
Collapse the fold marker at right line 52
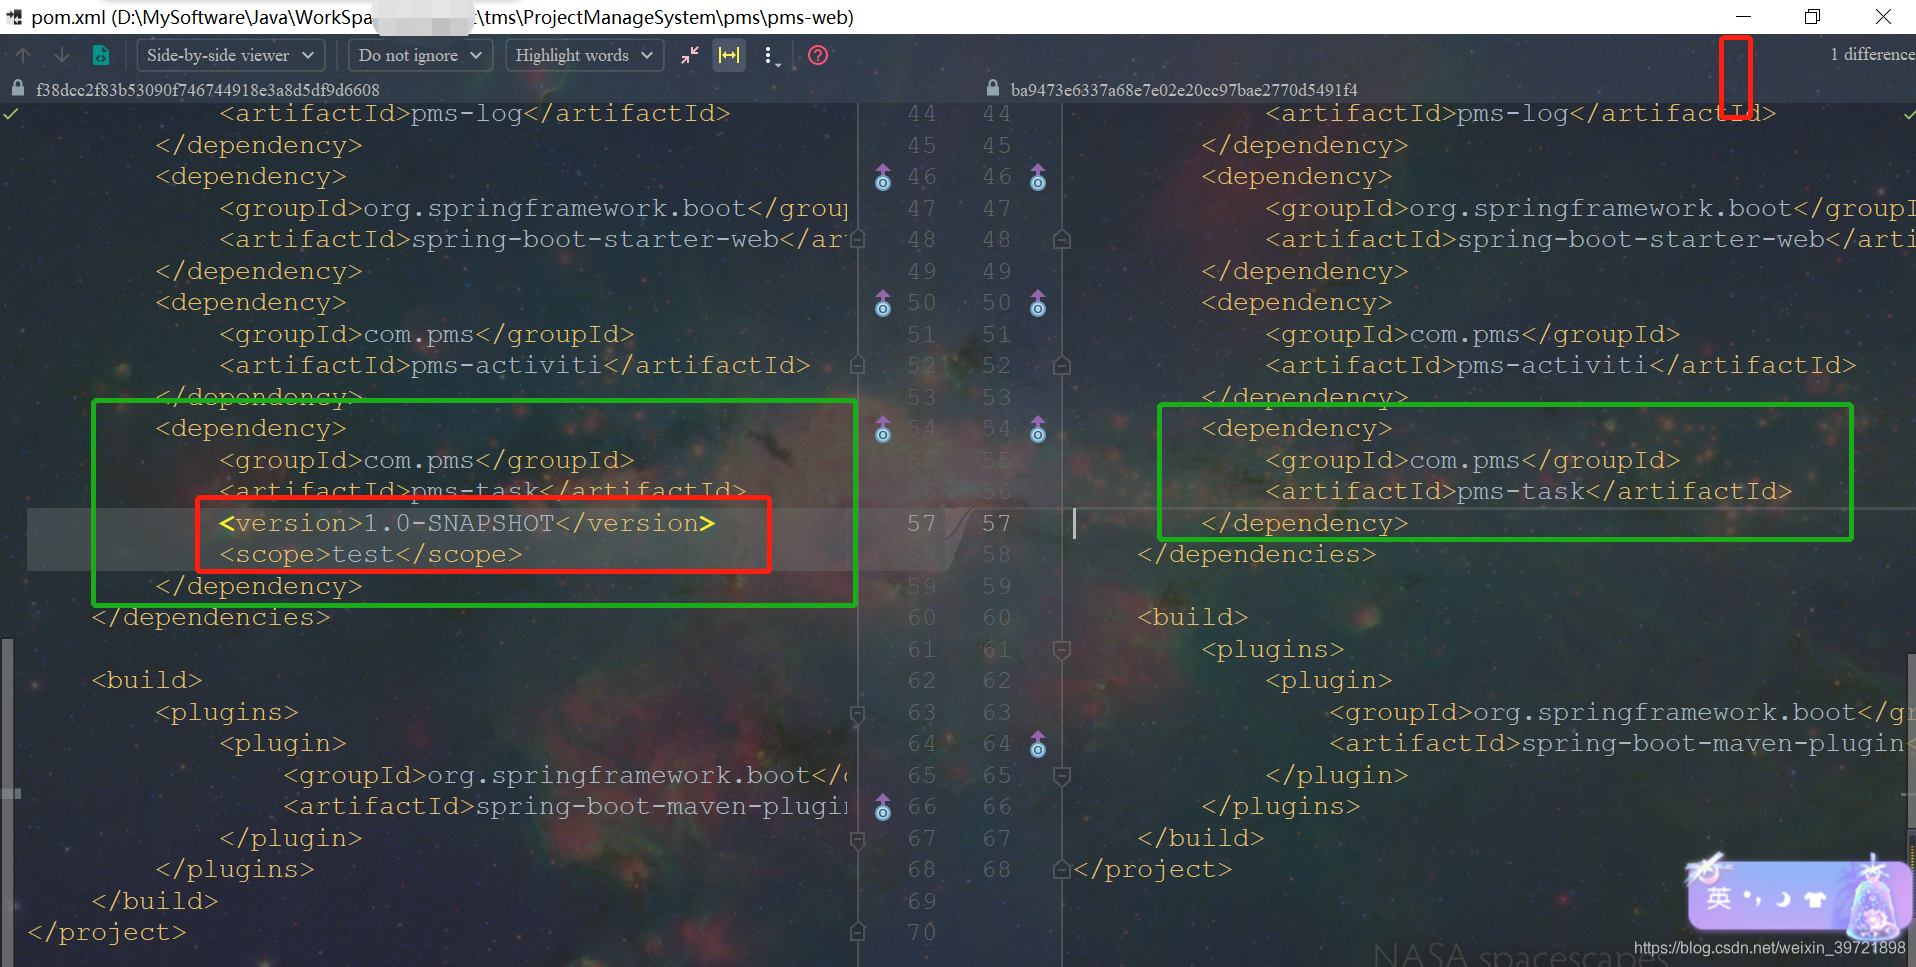[x=1062, y=366]
